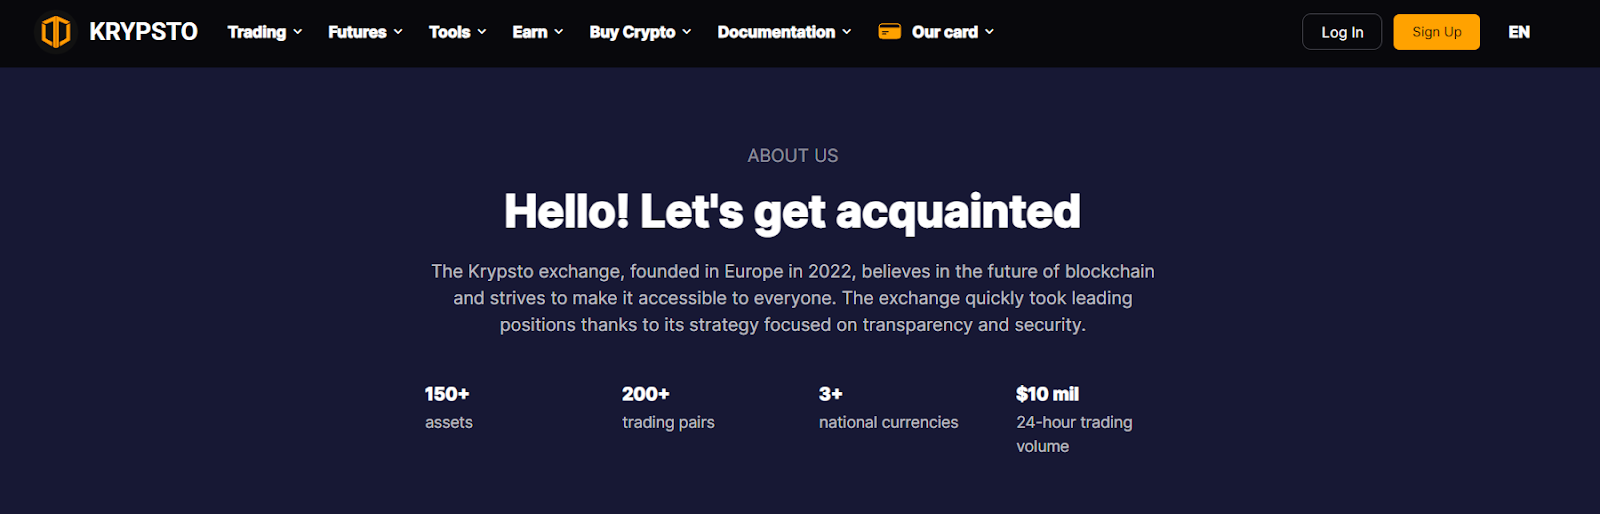Click the Buy Crypto dropdown arrow
Viewport: 1600px width, 514px height.
tap(687, 32)
